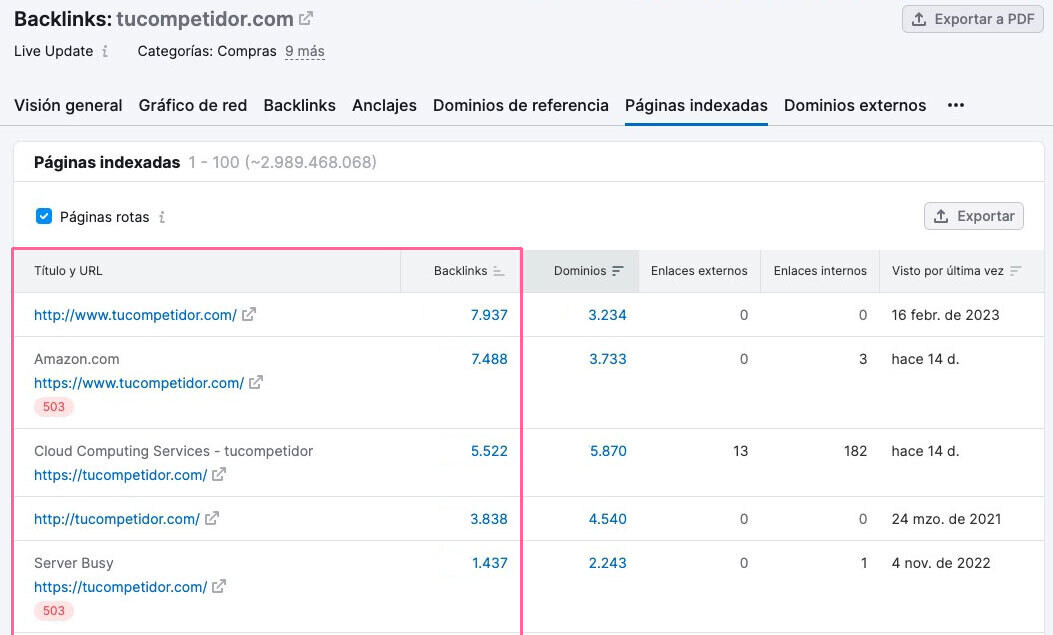Open the 7.937 backlinks count link

489,315
